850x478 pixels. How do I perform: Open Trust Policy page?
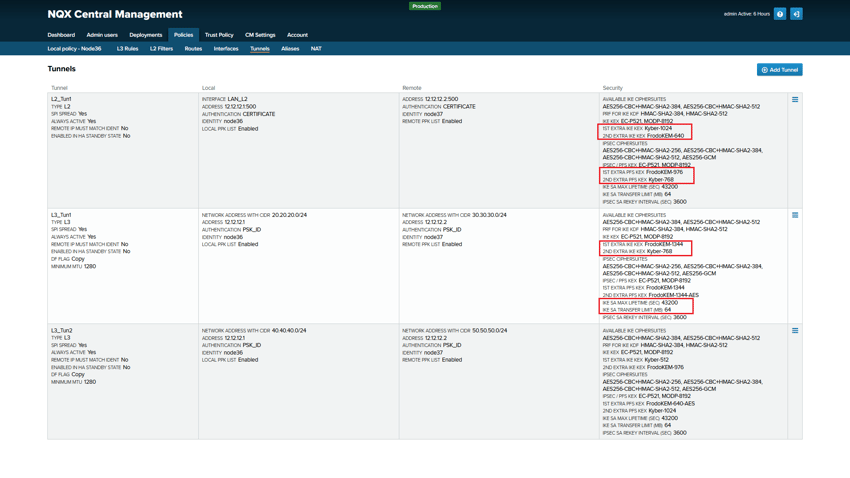click(x=219, y=35)
